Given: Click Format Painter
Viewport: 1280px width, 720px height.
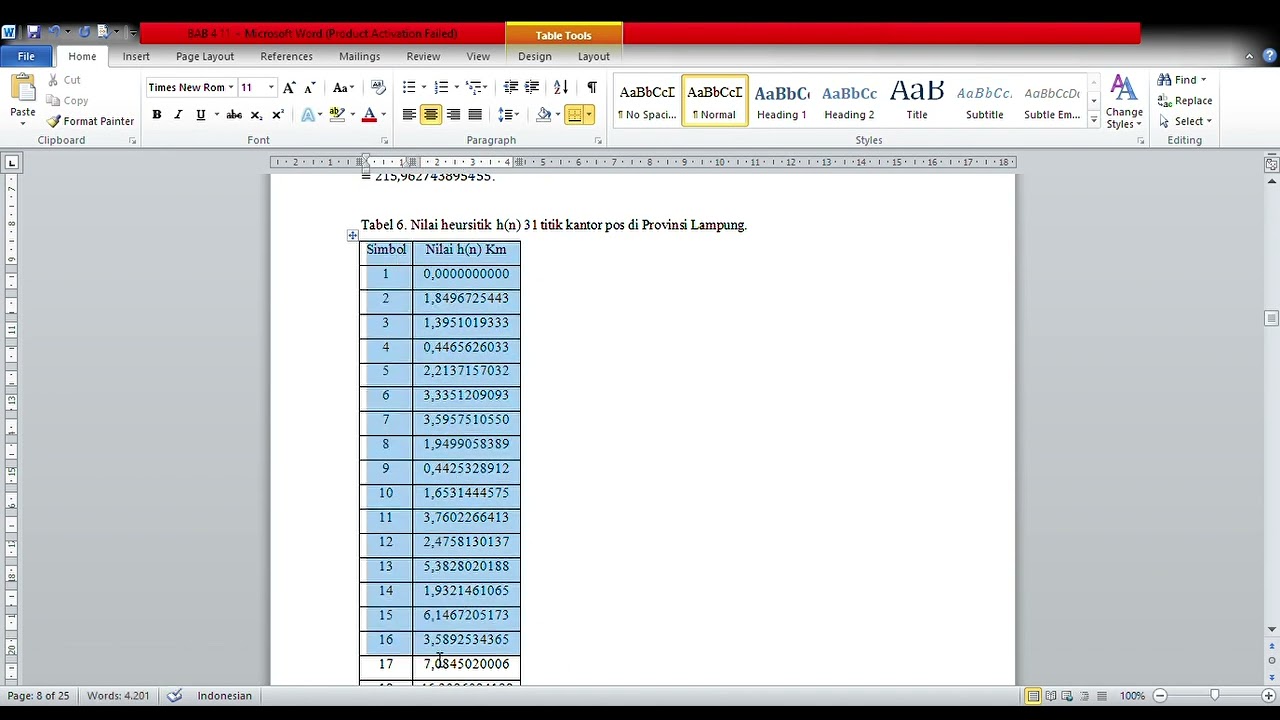Looking at the screenshot, I should [x=90, y=121].
